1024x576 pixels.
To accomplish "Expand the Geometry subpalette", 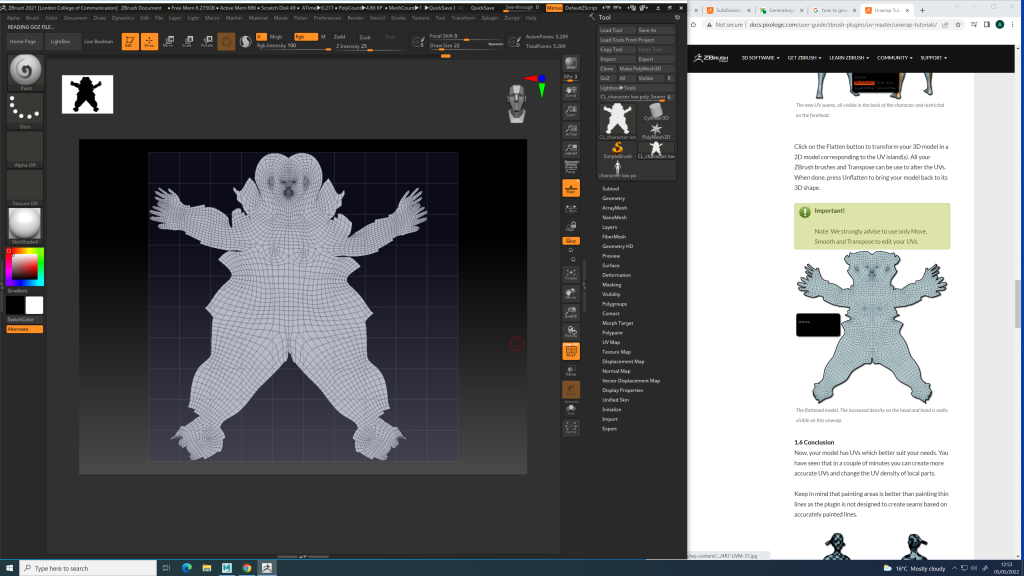I will pos(613,198).
